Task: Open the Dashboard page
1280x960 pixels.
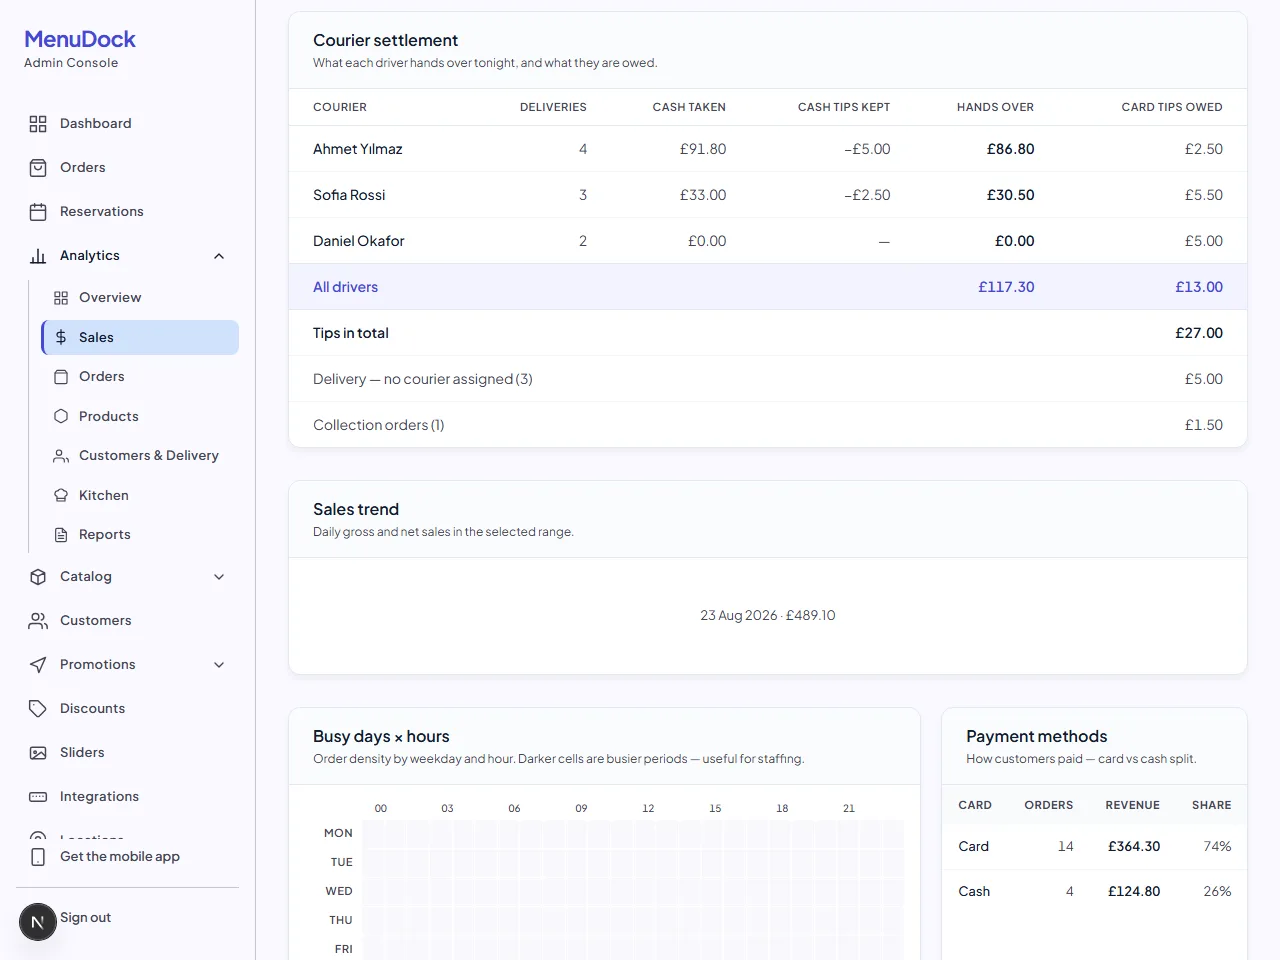Action: 127,124
